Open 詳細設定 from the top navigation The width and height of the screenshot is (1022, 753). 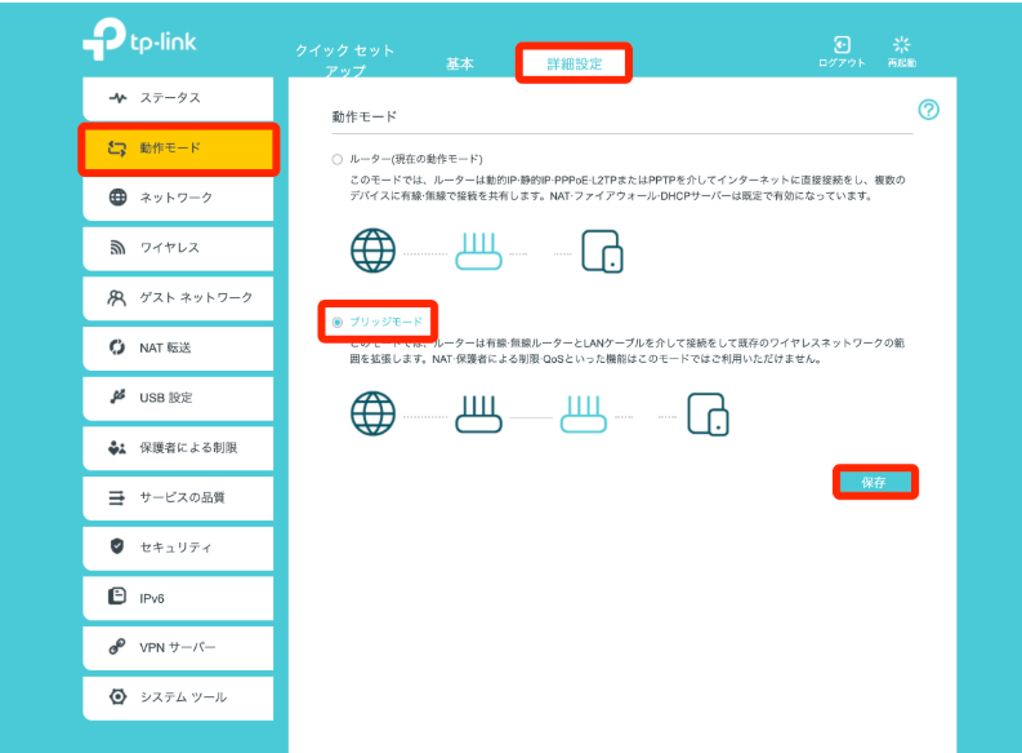574,62
